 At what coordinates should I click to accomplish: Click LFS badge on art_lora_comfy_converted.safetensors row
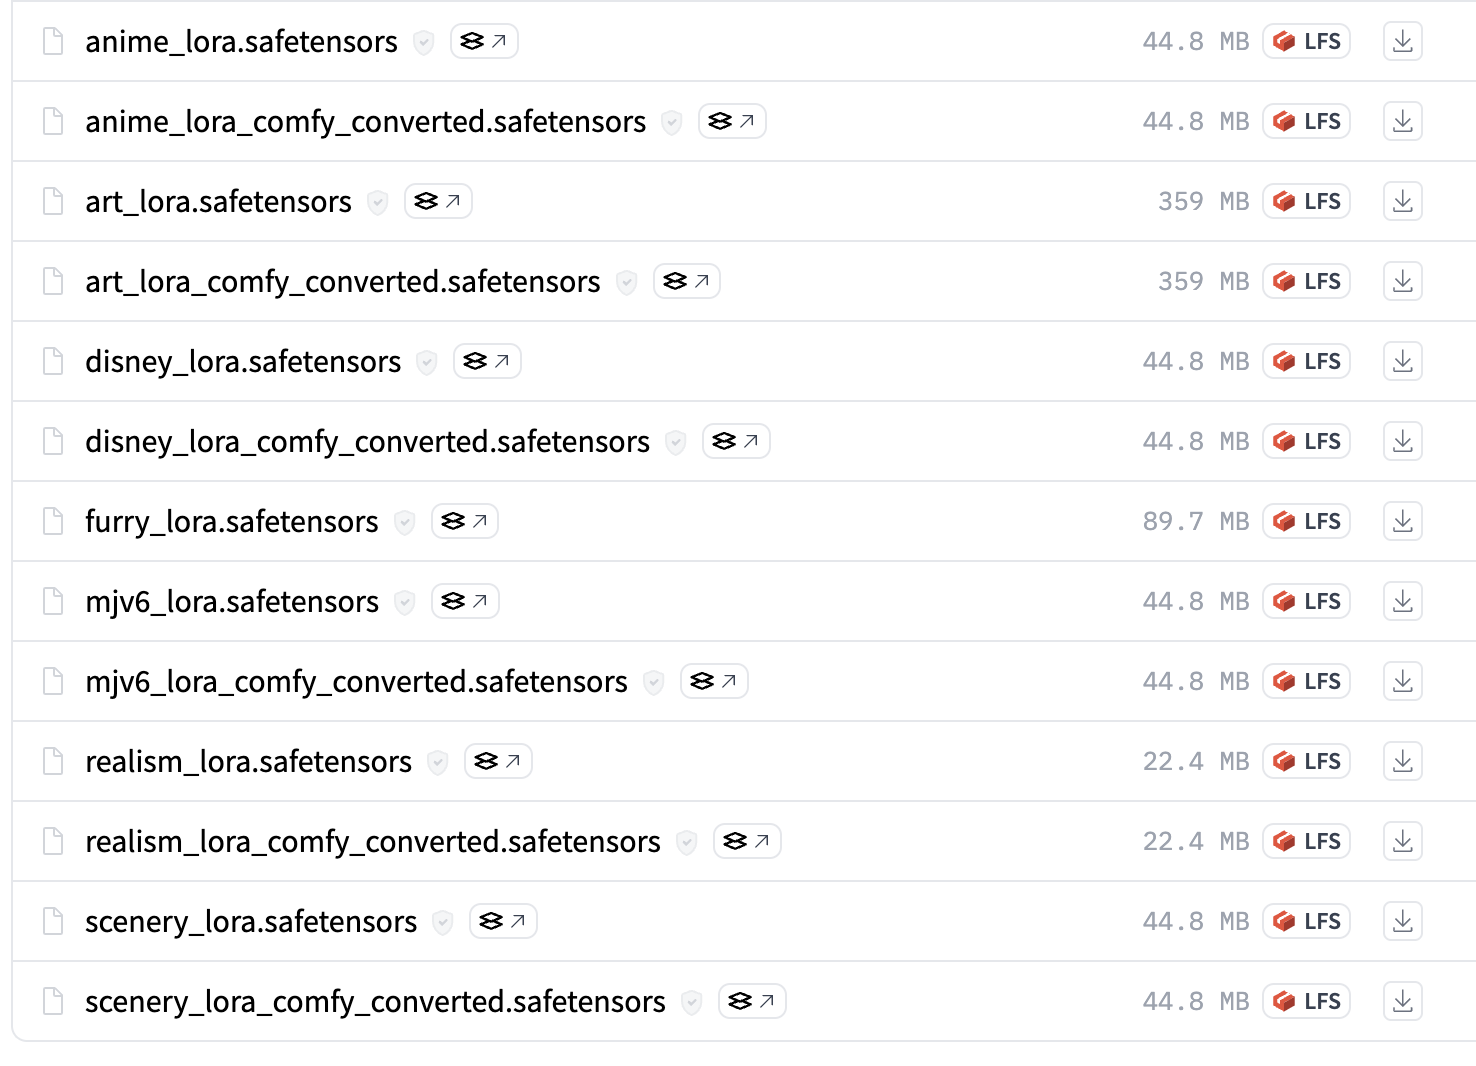coord(1306,281)
